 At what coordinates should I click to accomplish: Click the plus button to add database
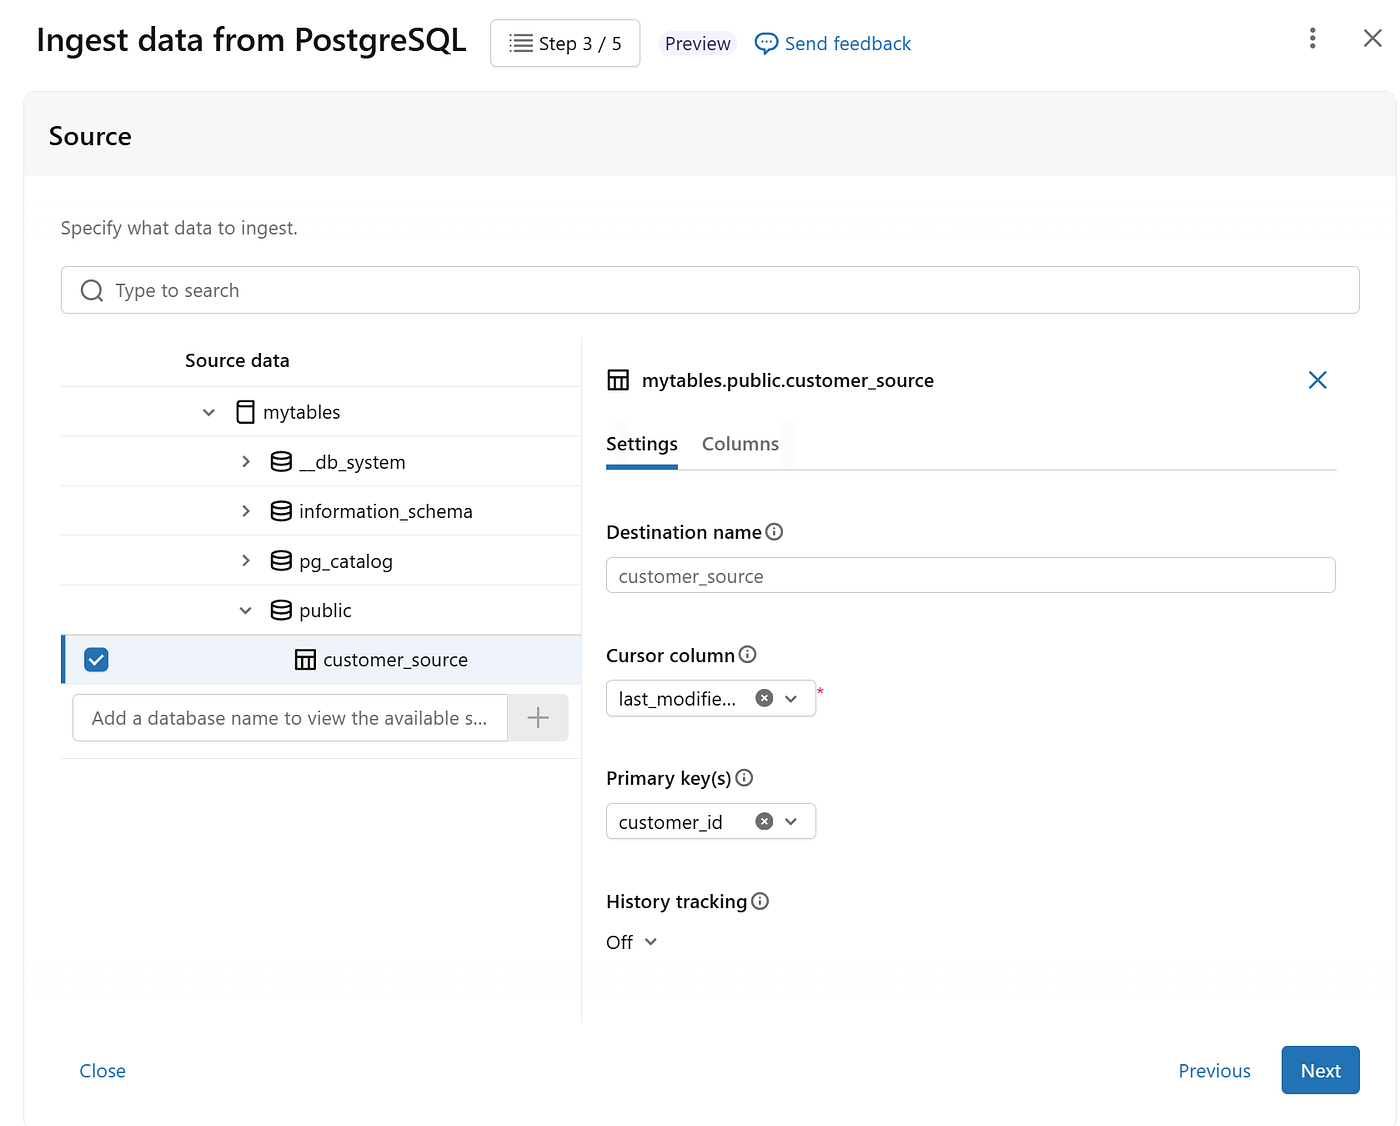pos(538,718)
